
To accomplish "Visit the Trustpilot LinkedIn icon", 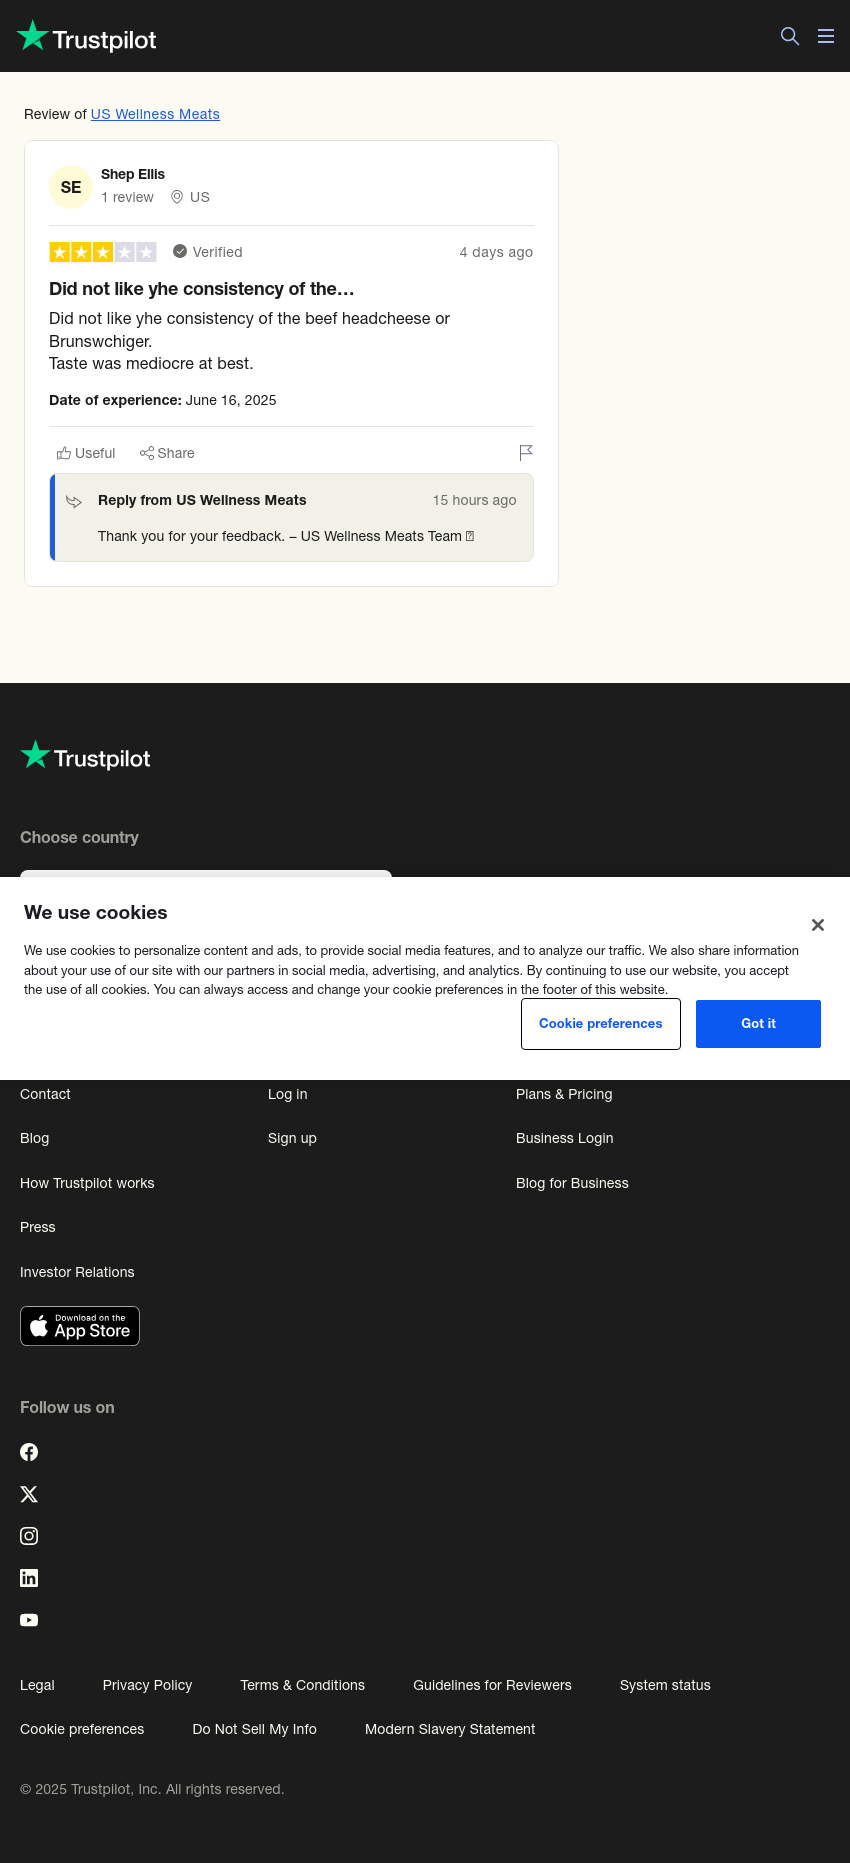I will [29, 1578].
